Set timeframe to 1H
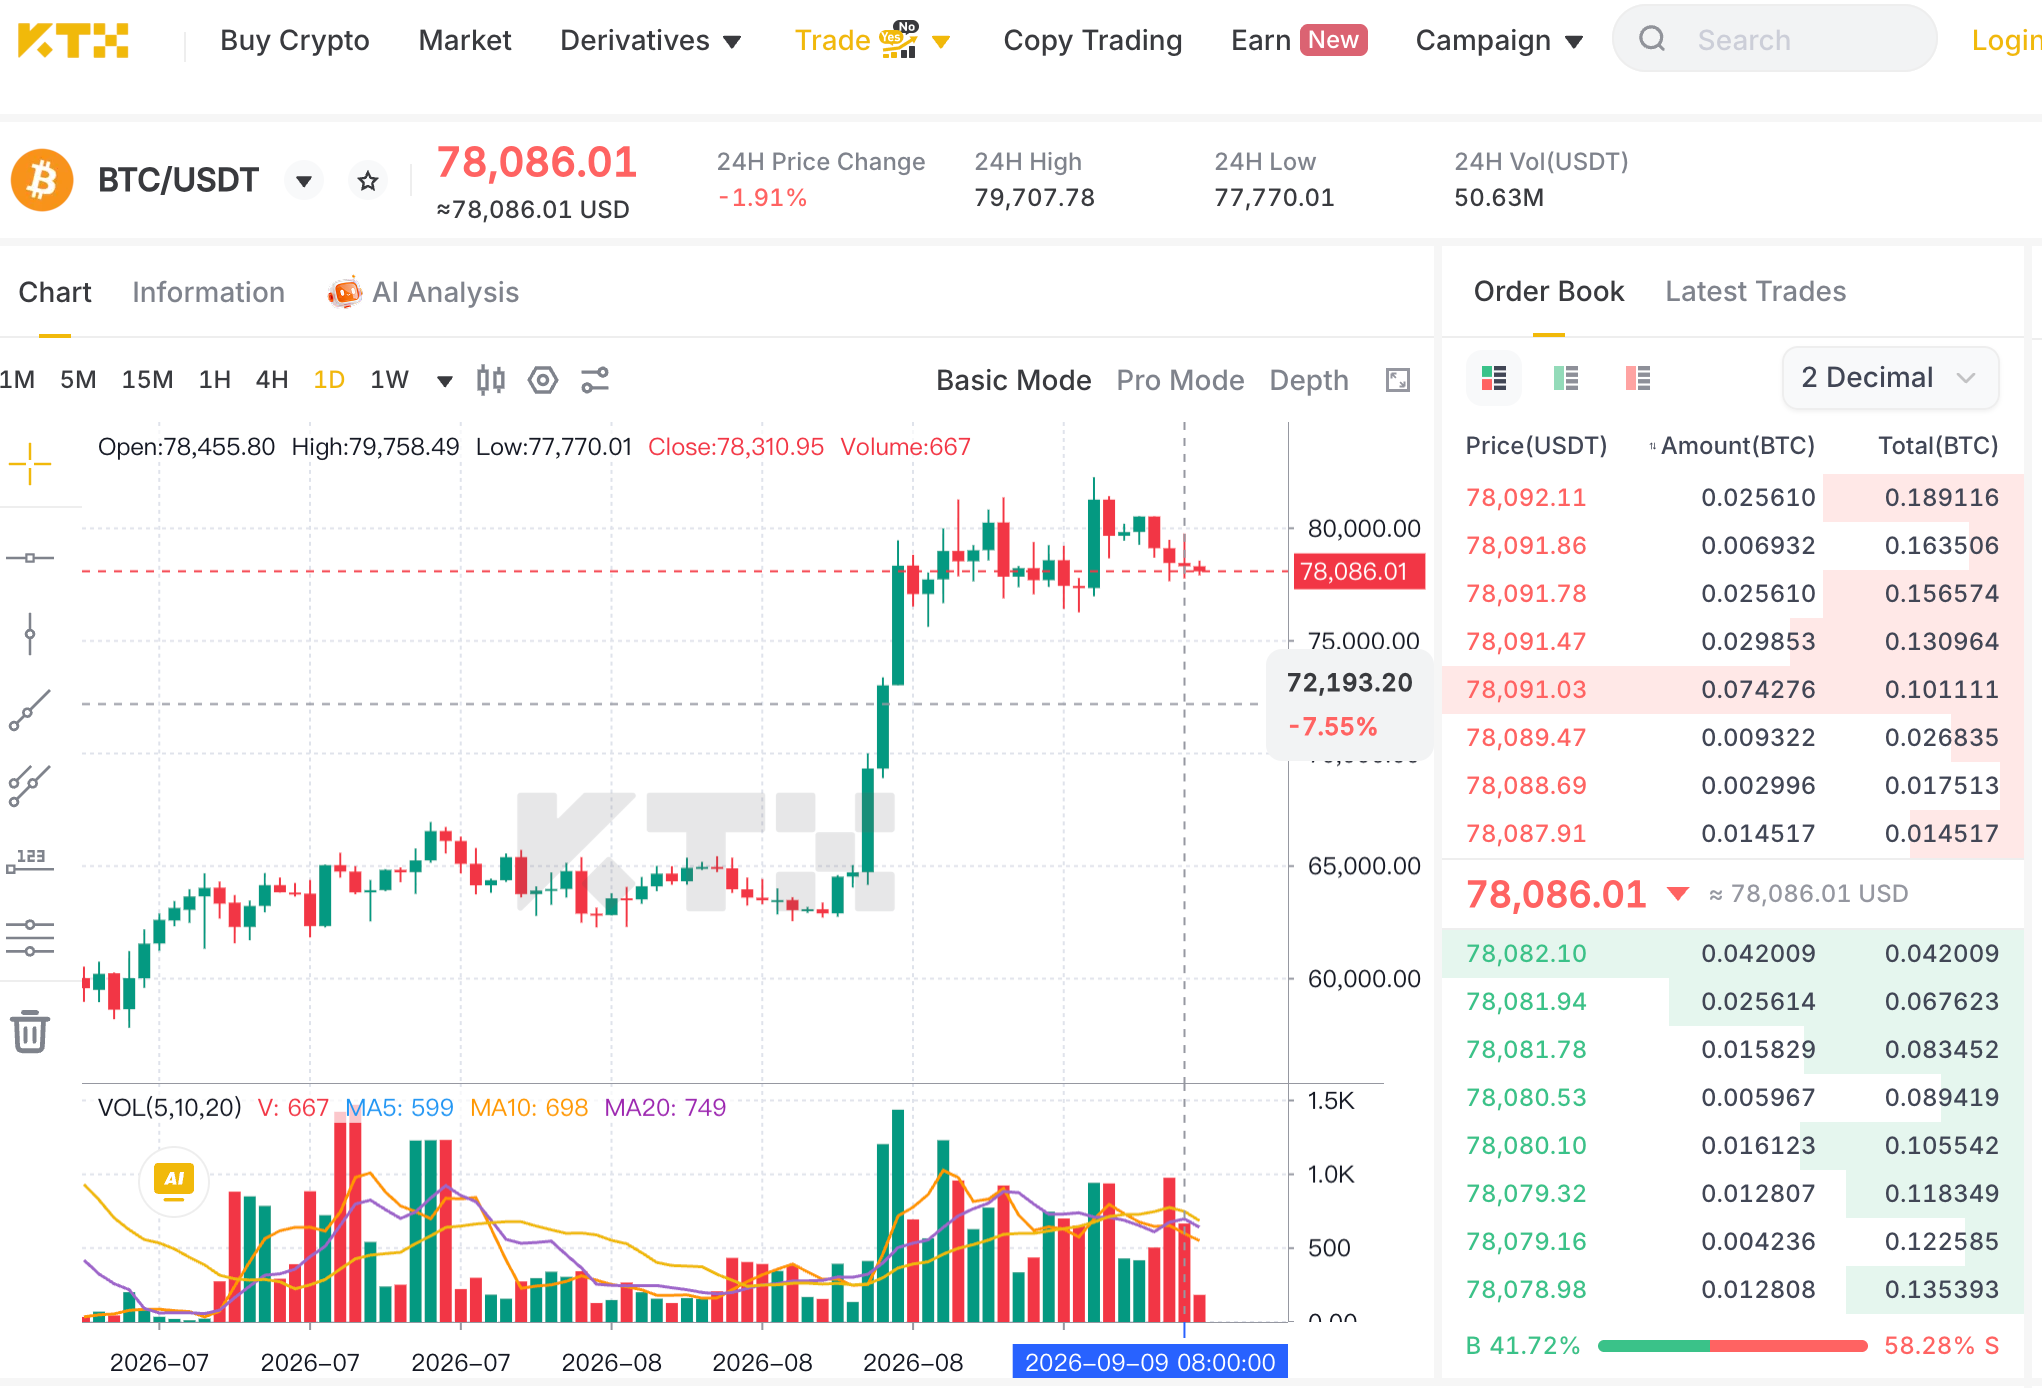 (x=214, y=380)
